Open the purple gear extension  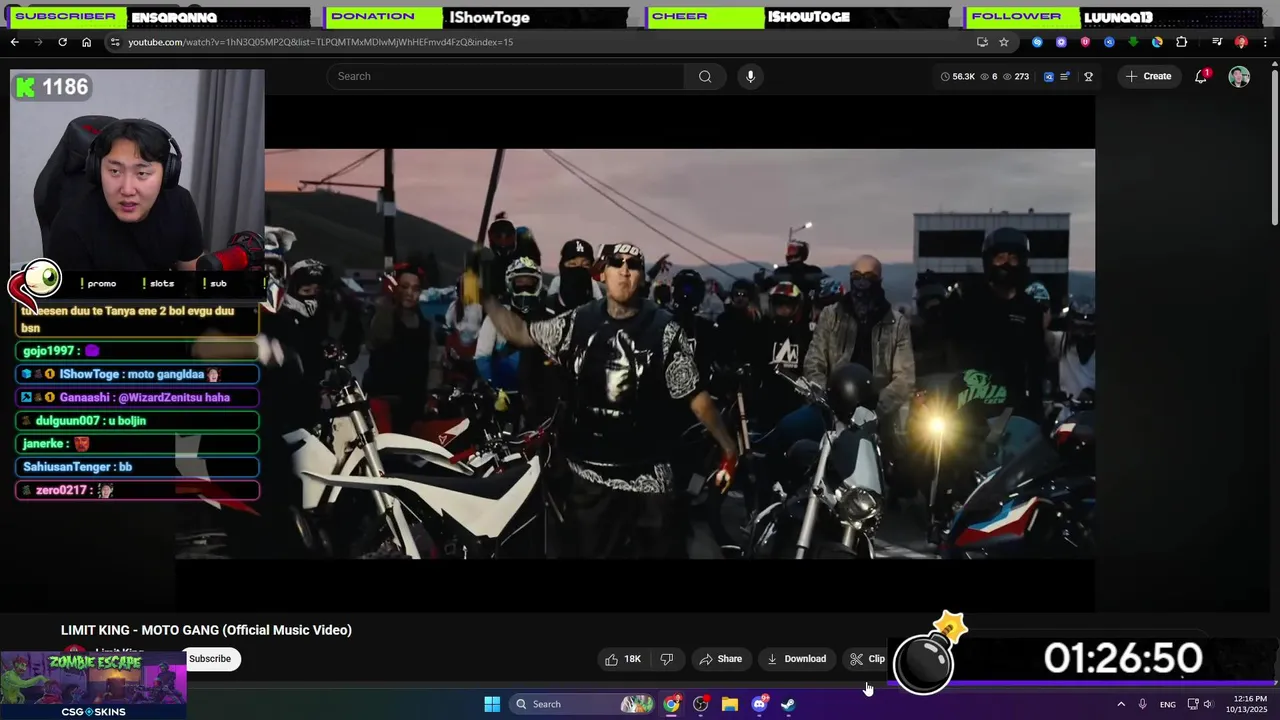[1061, 42]
